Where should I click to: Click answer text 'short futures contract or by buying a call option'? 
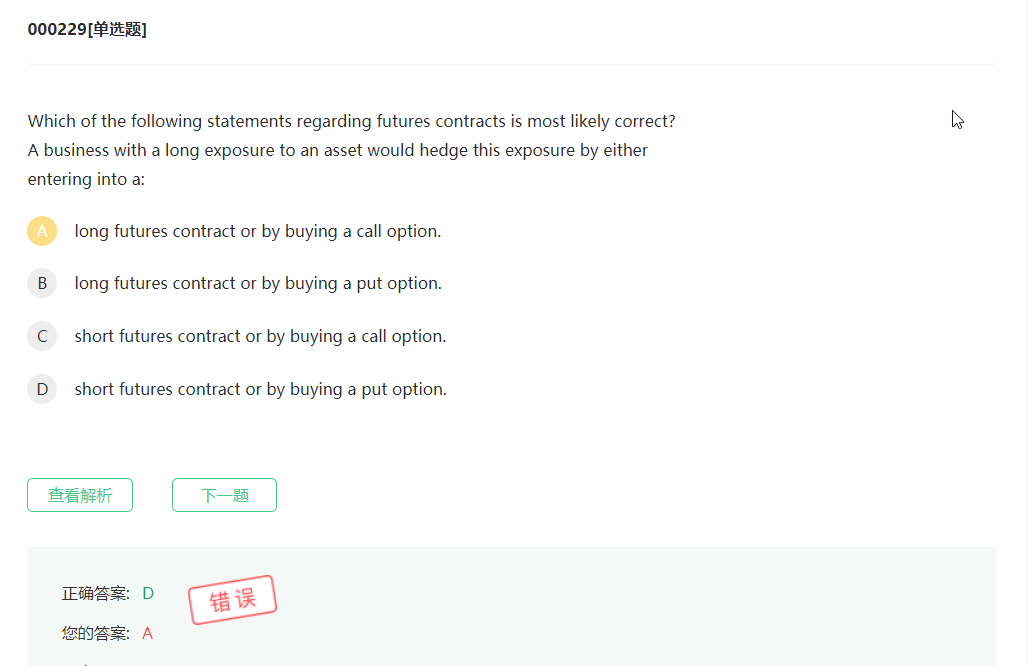point(260,336)
